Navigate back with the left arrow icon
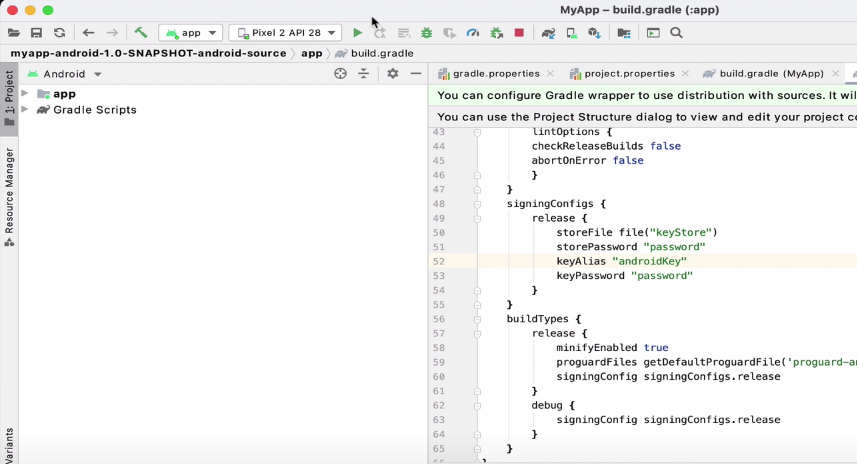 88,33
